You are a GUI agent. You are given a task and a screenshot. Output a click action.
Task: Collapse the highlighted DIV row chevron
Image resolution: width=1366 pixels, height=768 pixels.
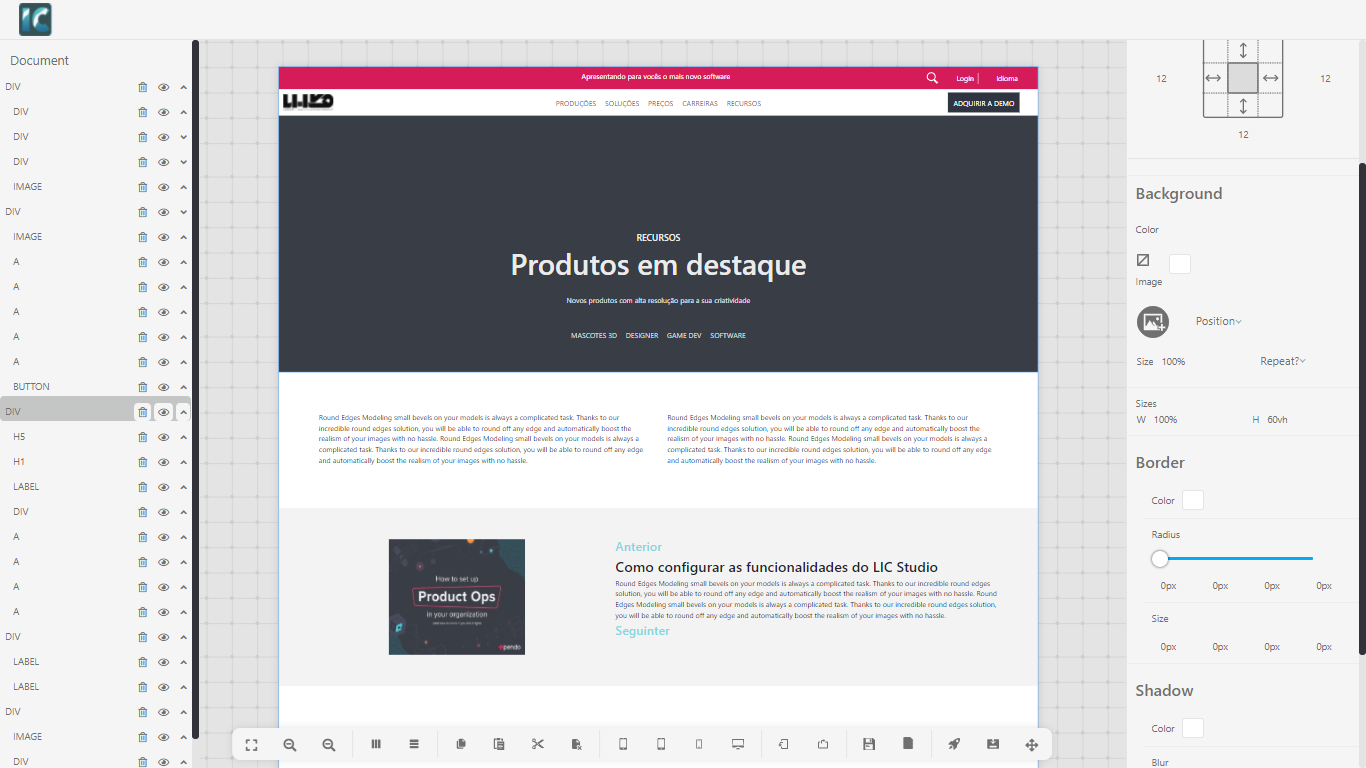point(184,412)
